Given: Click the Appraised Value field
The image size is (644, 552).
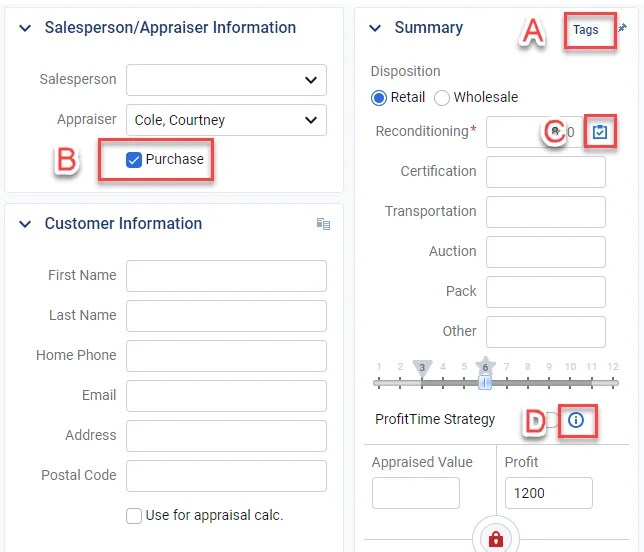Looking at the screenshot, I should pyautogui.click(x=415, y=493).
